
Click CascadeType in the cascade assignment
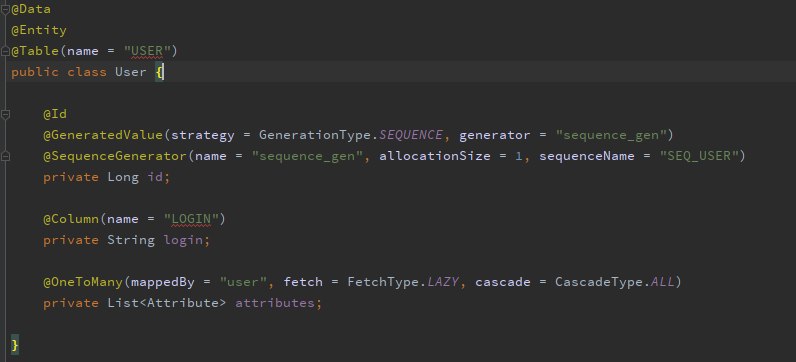tap(598, 282)
